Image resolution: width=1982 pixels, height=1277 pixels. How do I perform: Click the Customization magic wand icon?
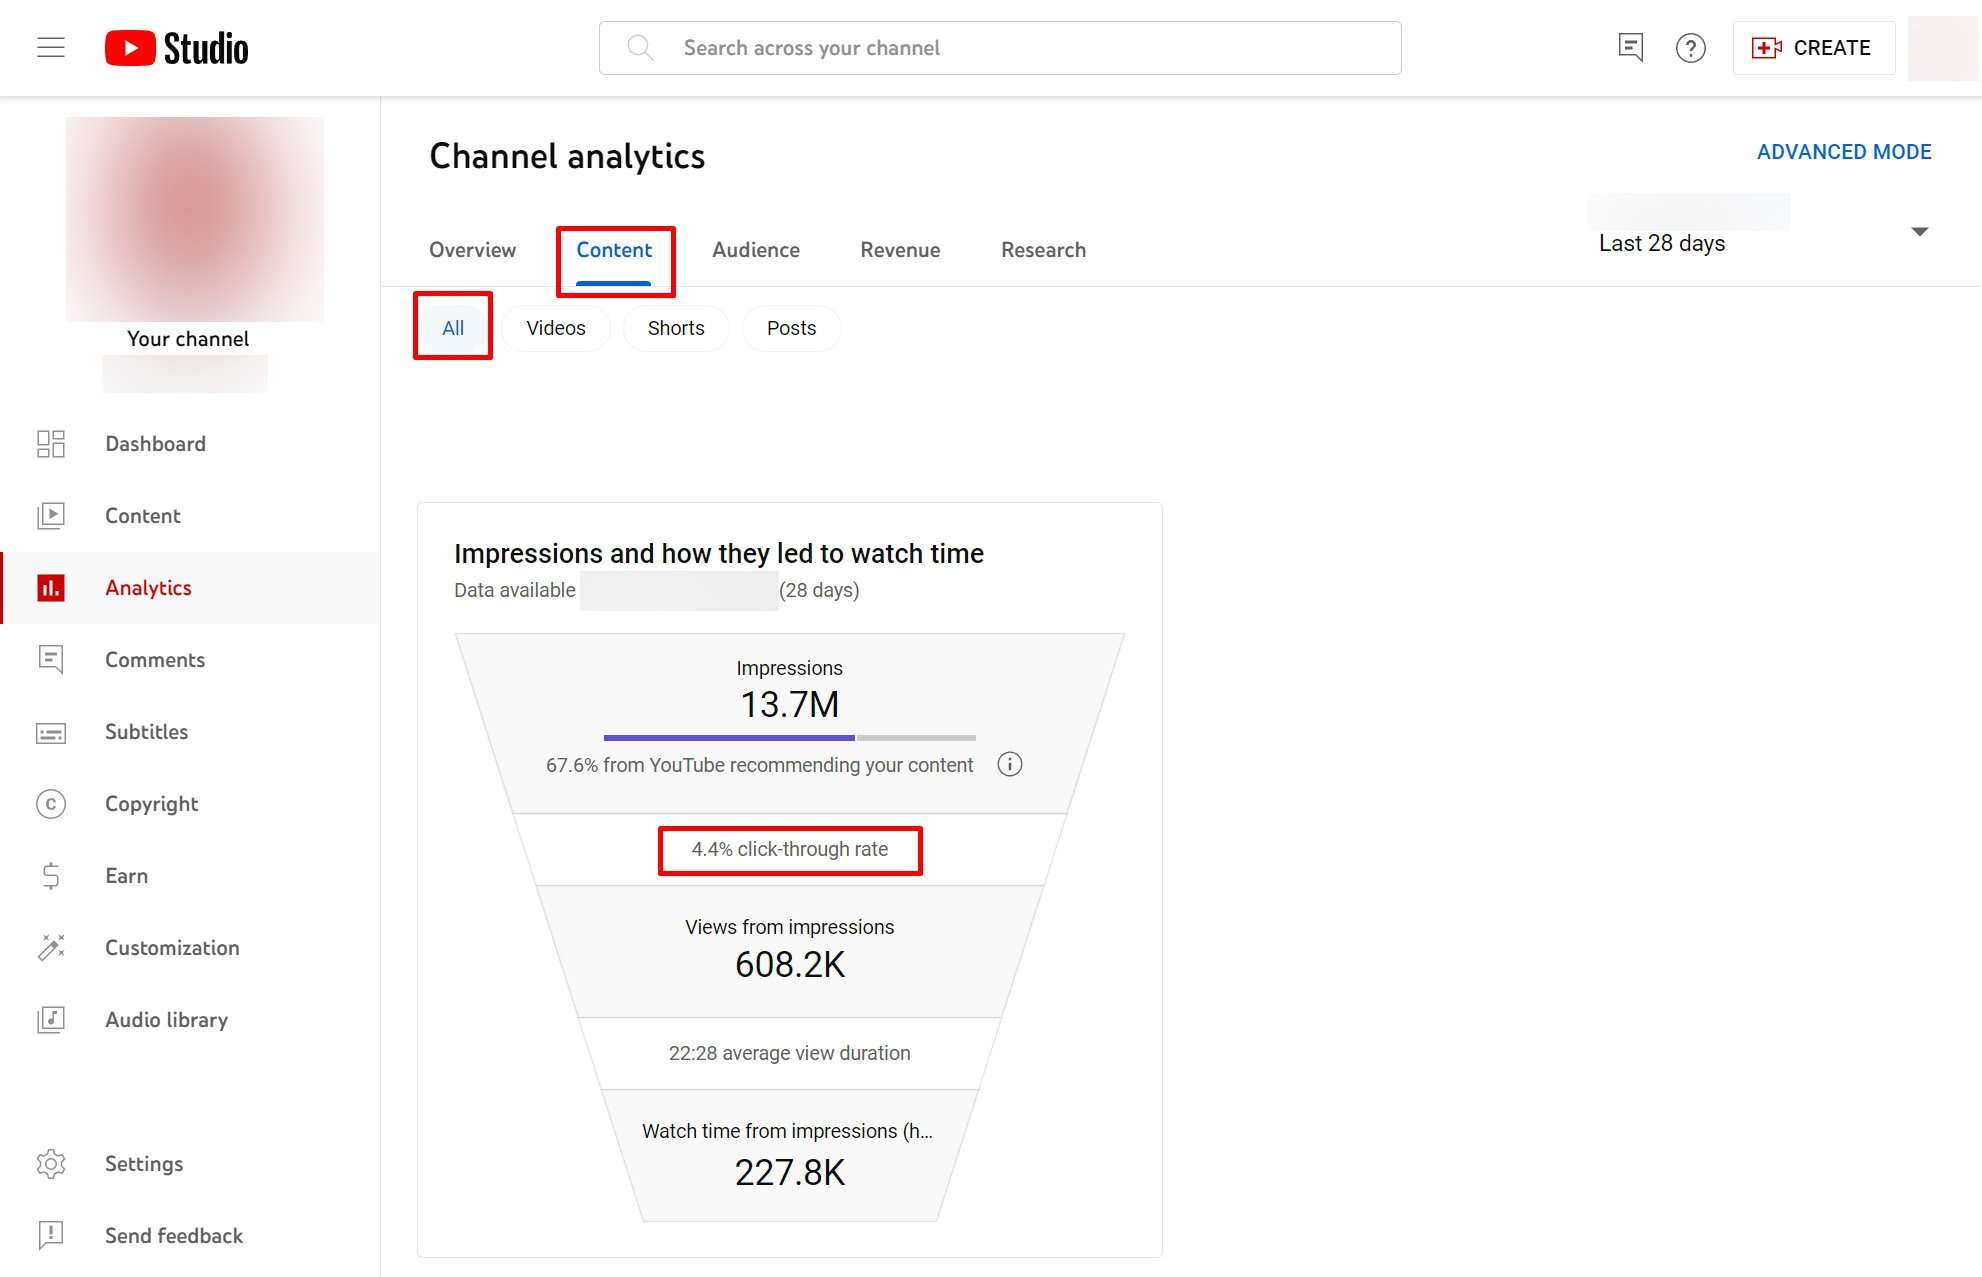coord(51,948)
